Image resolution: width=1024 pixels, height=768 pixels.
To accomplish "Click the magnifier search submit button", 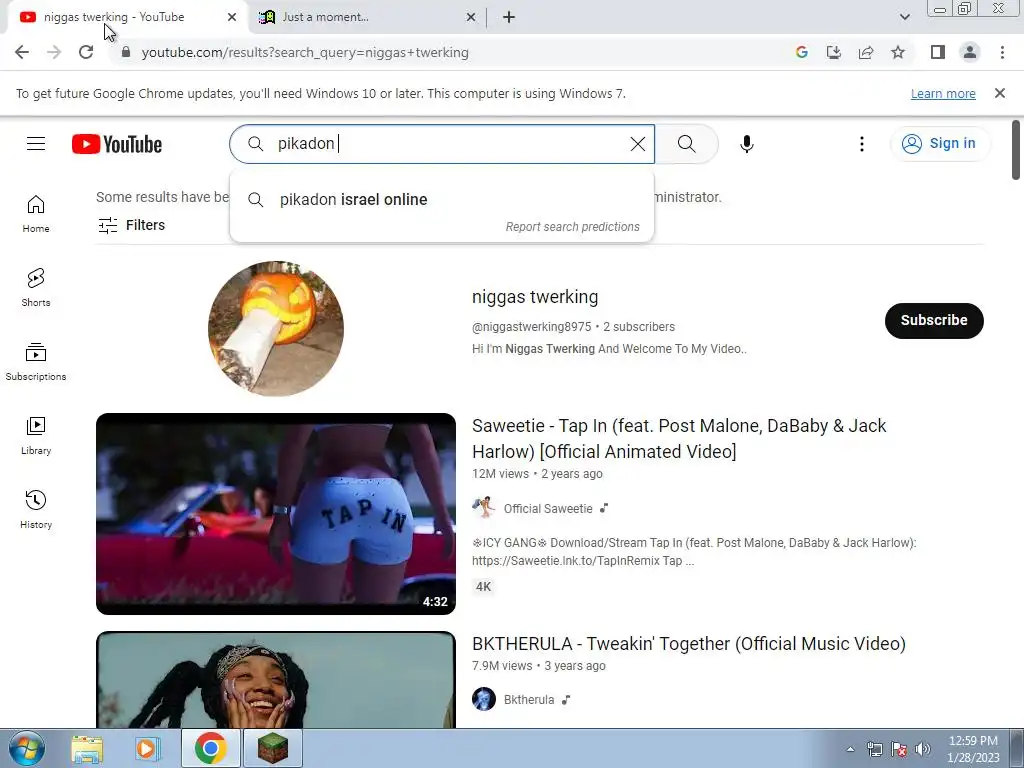I will coord(686,144).
